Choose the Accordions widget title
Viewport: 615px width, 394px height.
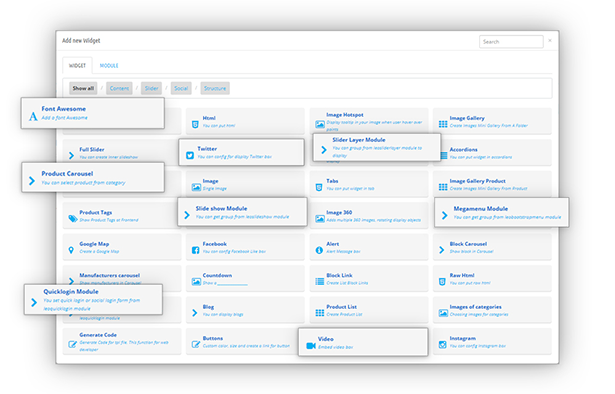pyautogui.click(x=464, y=149)
